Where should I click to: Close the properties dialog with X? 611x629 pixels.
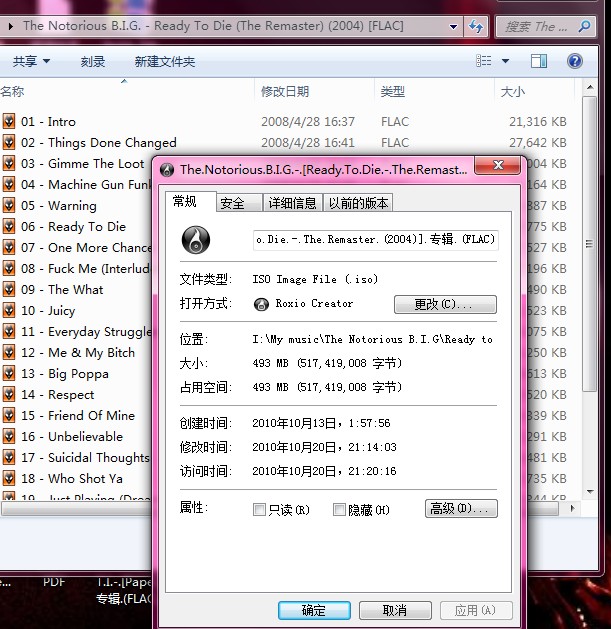coord(497,165)
